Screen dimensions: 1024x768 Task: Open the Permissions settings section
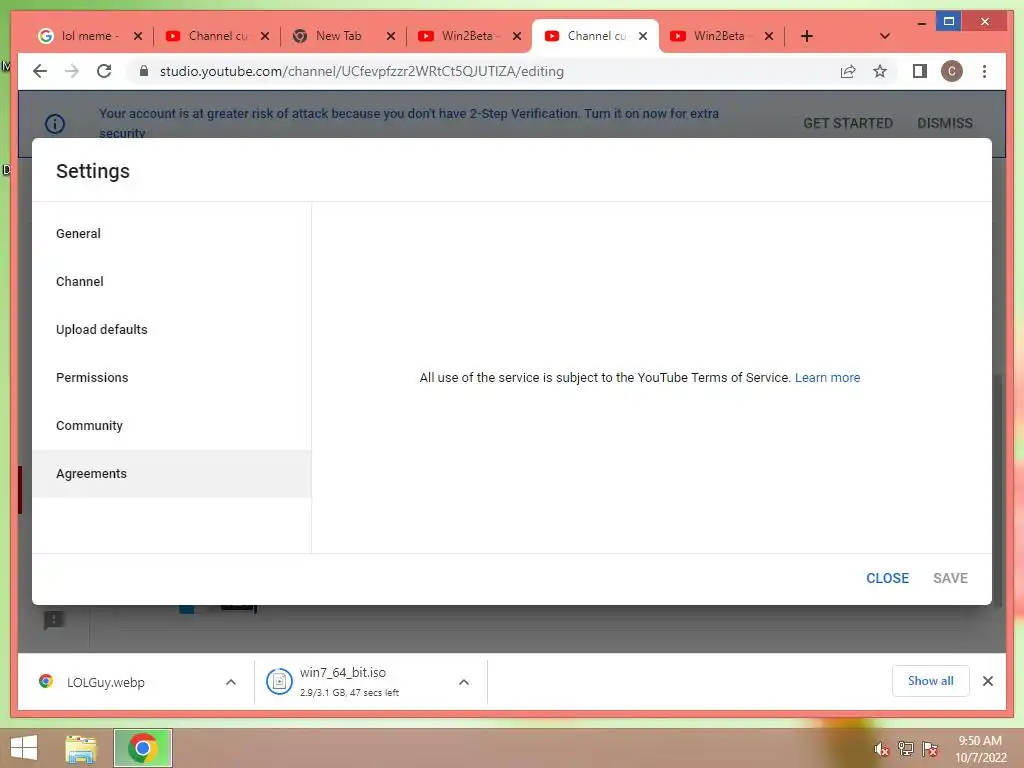[172, 377]
